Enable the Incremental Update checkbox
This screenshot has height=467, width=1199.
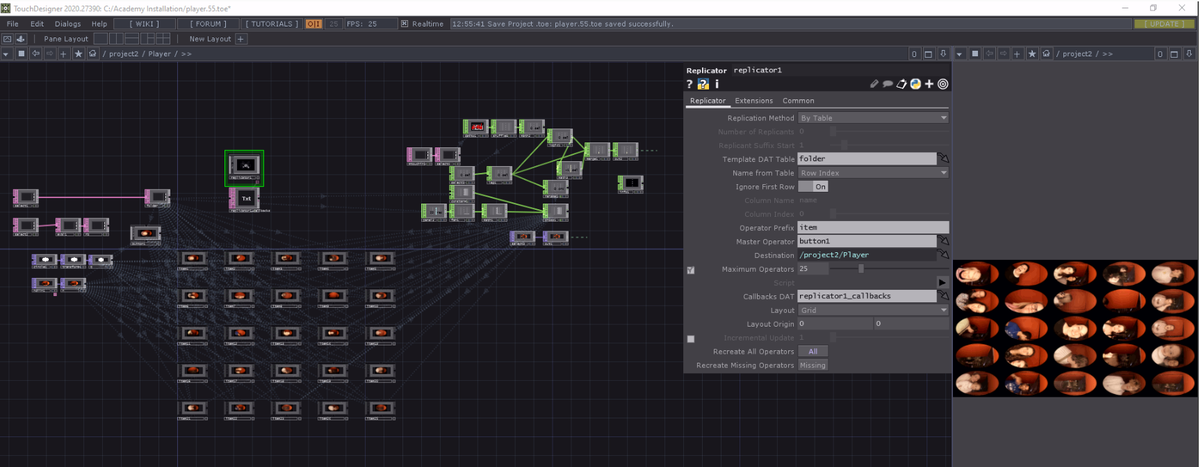[x=691, y=339]
